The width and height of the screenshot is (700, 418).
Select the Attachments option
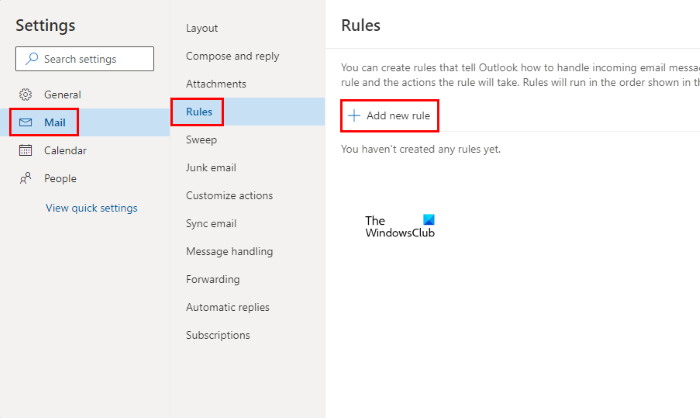[x=215, y=84]
